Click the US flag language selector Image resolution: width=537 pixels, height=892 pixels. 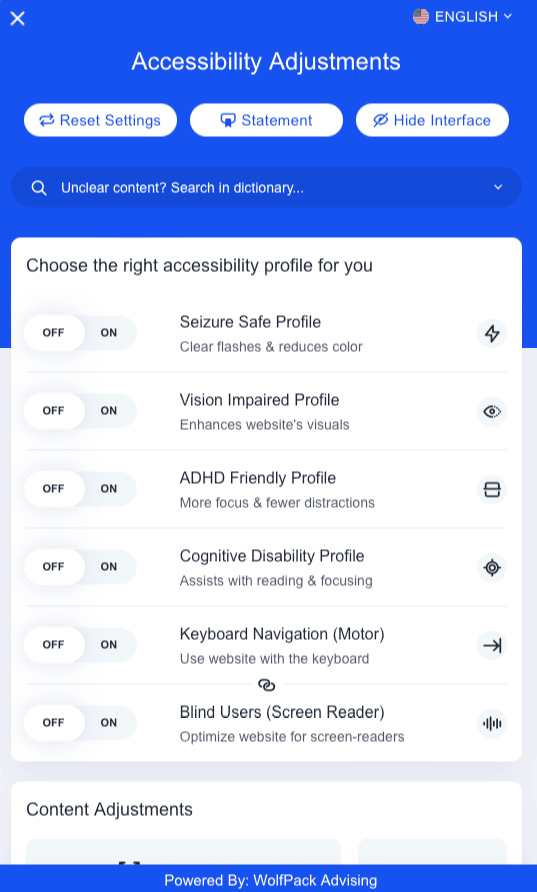tap(420, 16)
